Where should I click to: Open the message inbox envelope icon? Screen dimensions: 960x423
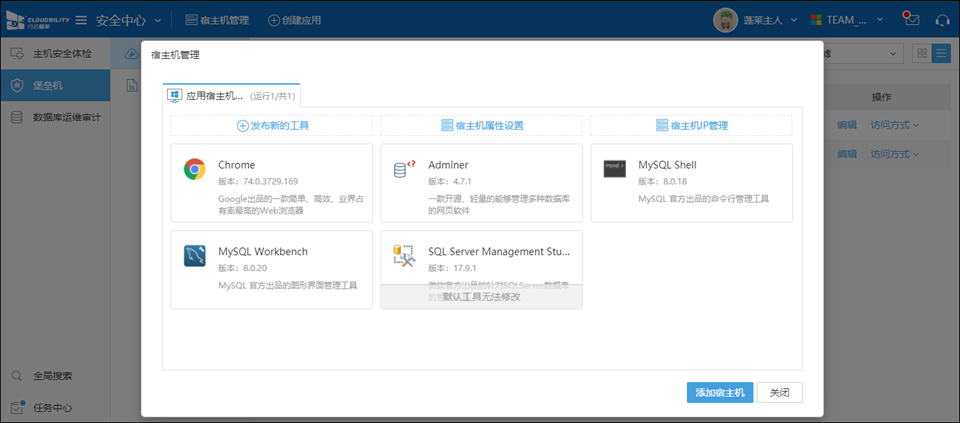tap(910, 20)
